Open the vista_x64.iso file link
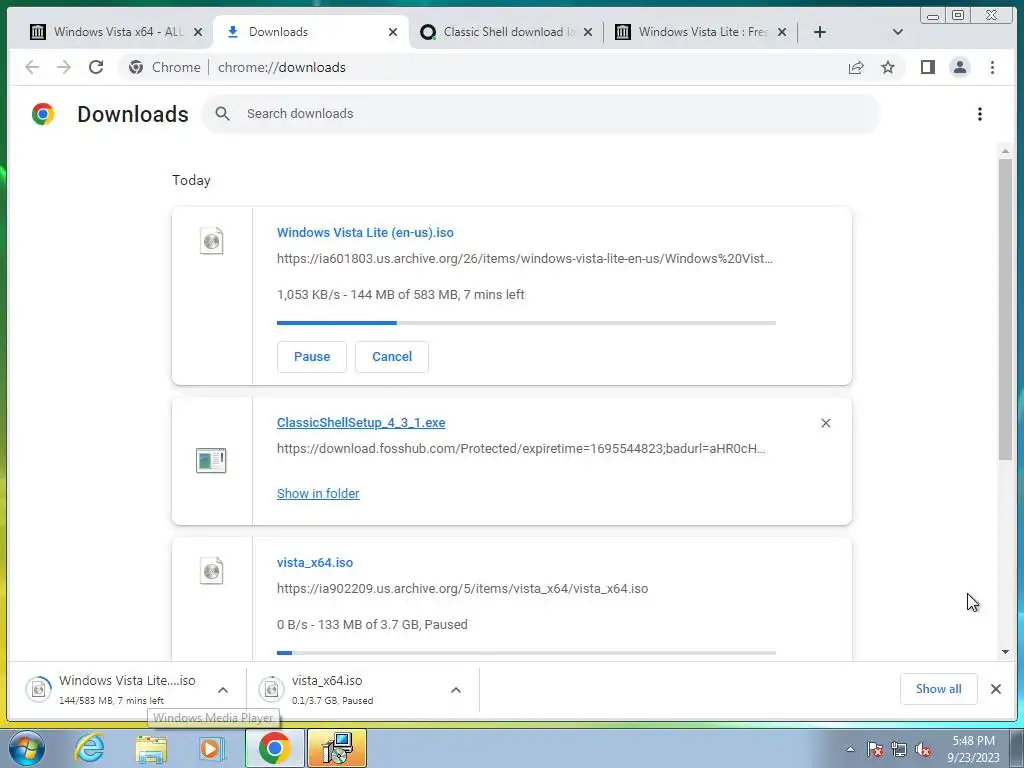 (x=315, y=562)
